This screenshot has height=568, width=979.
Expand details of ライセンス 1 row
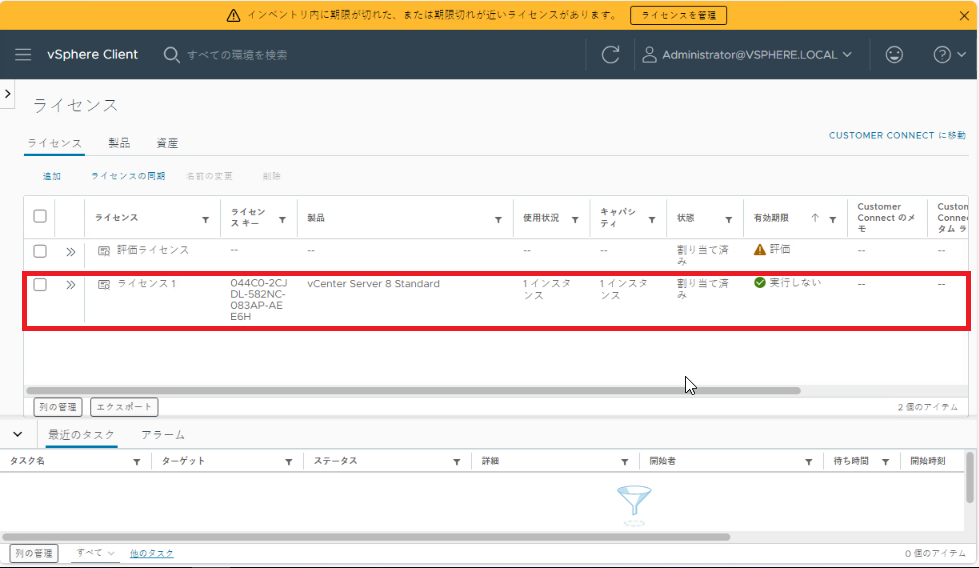[71, 285]
